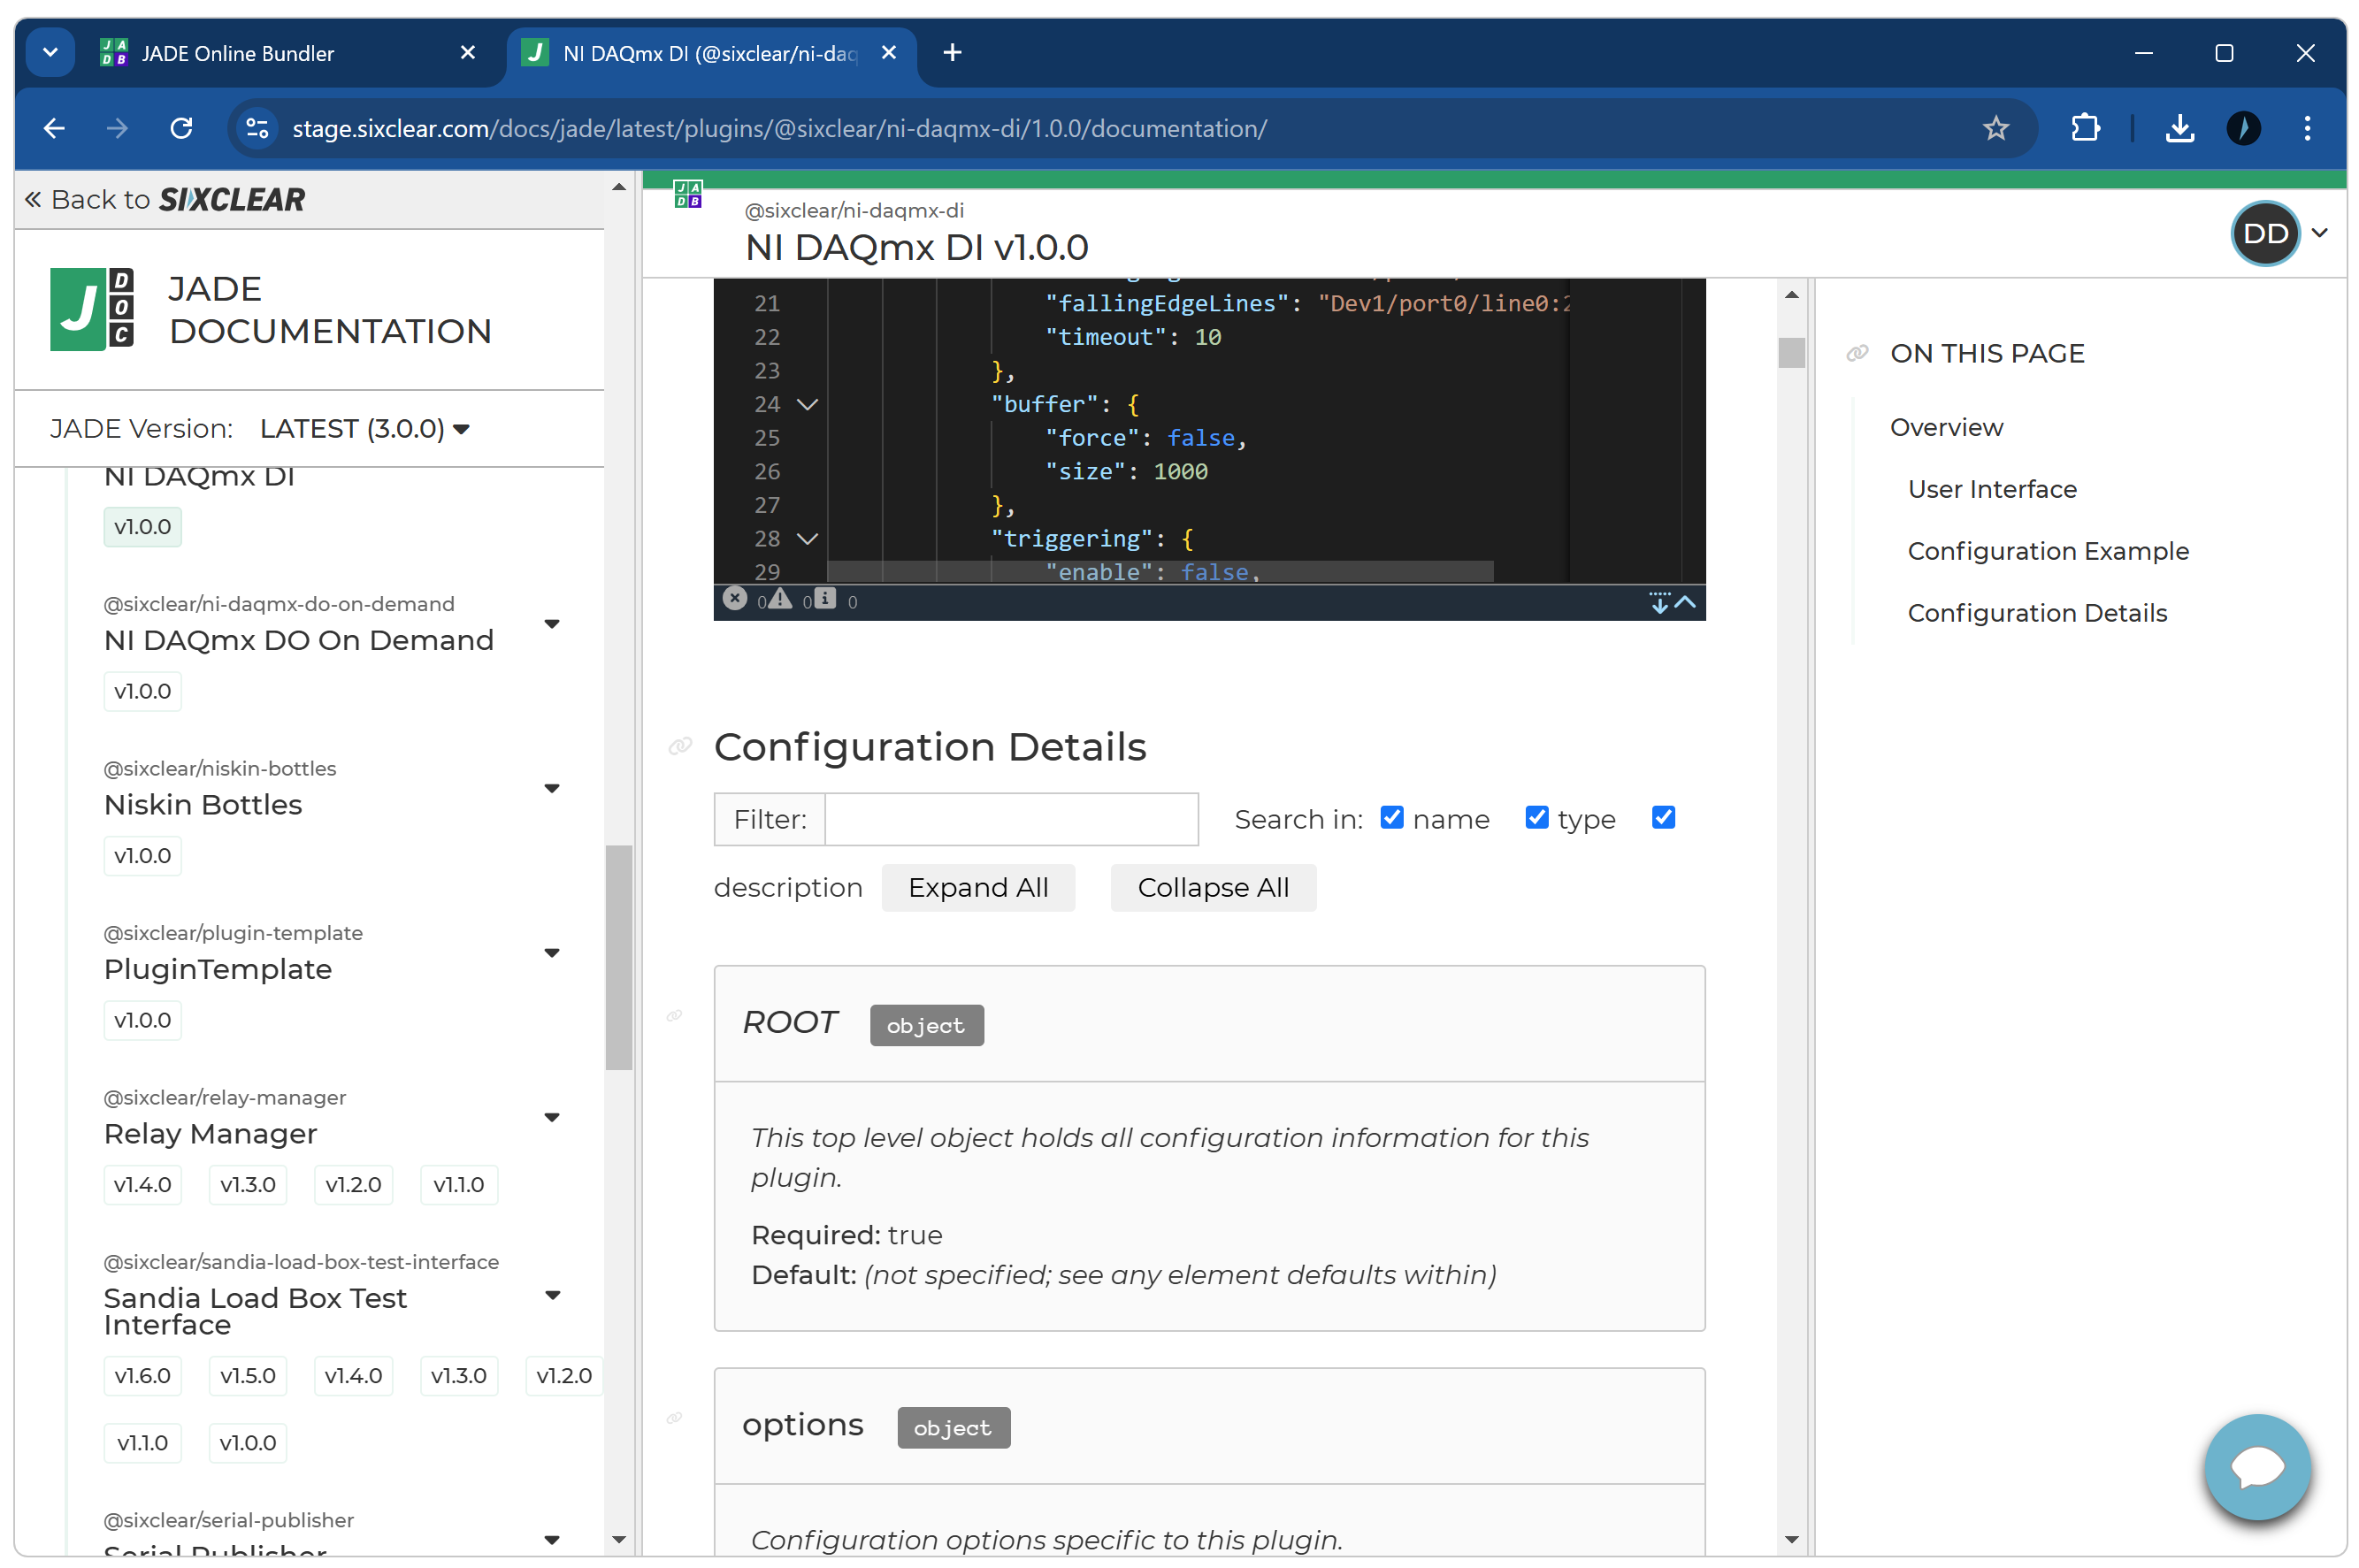Click into the Filter input field

click(1011, 819)
